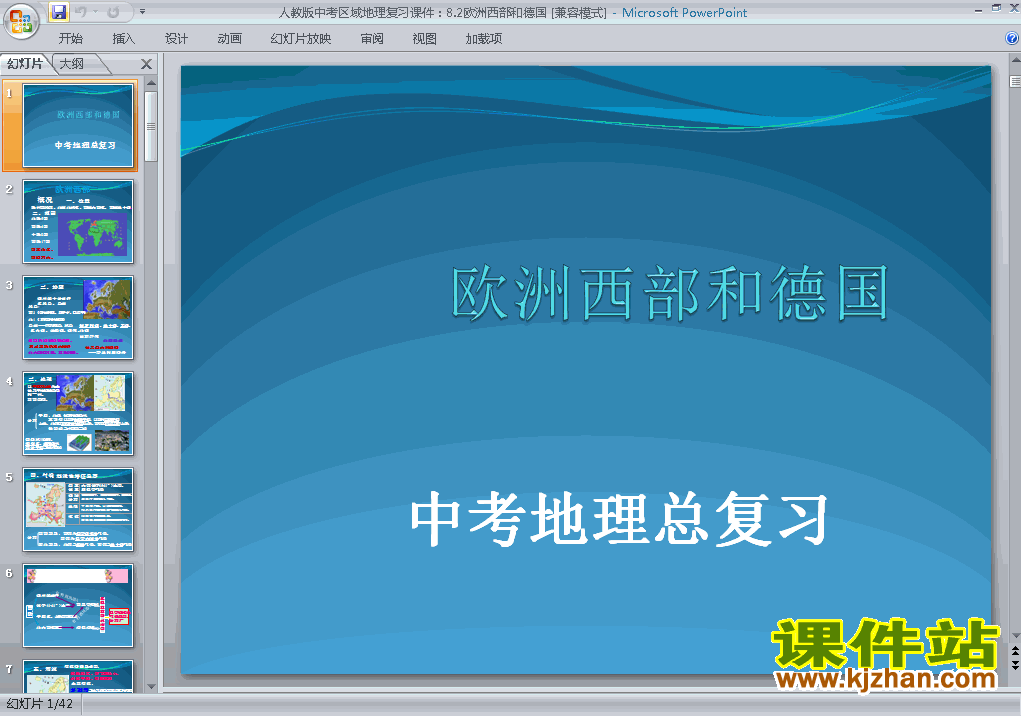Select slide 3 thumbnail
1021x716 pixels.
point(78,318)
